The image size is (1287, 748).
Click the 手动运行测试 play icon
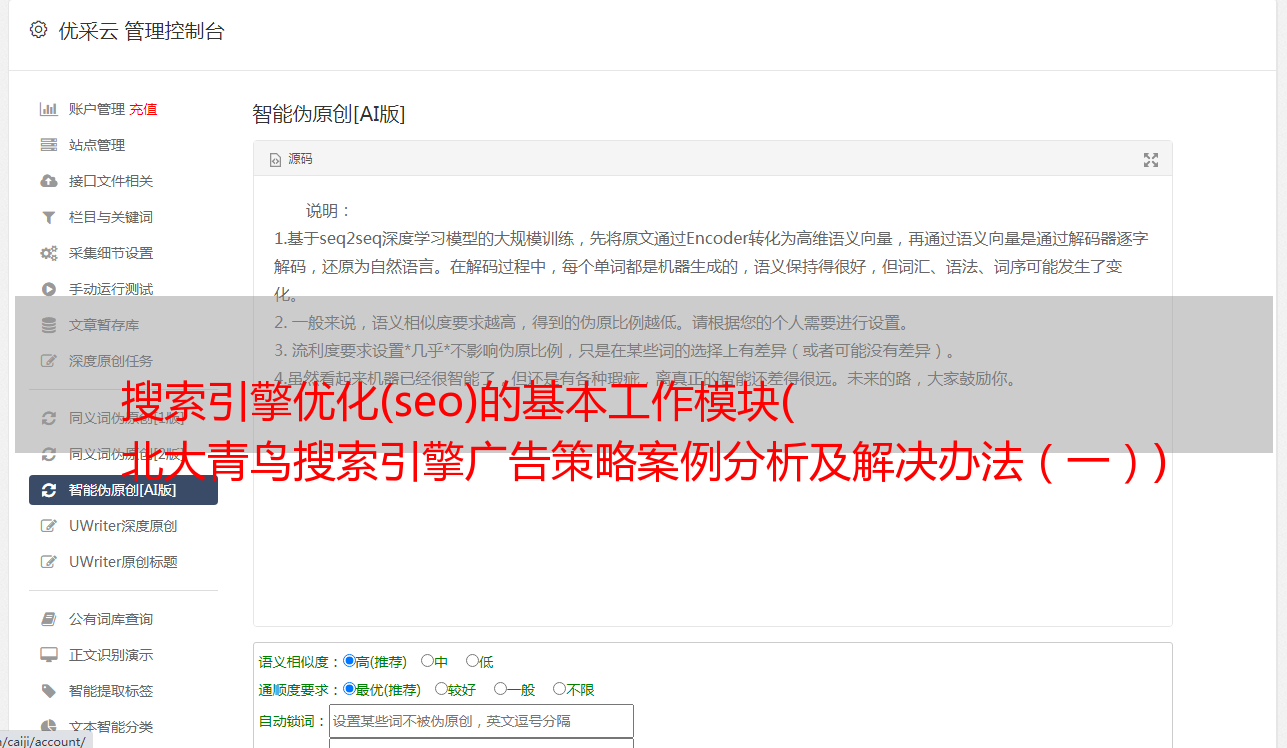pos(48,289)
